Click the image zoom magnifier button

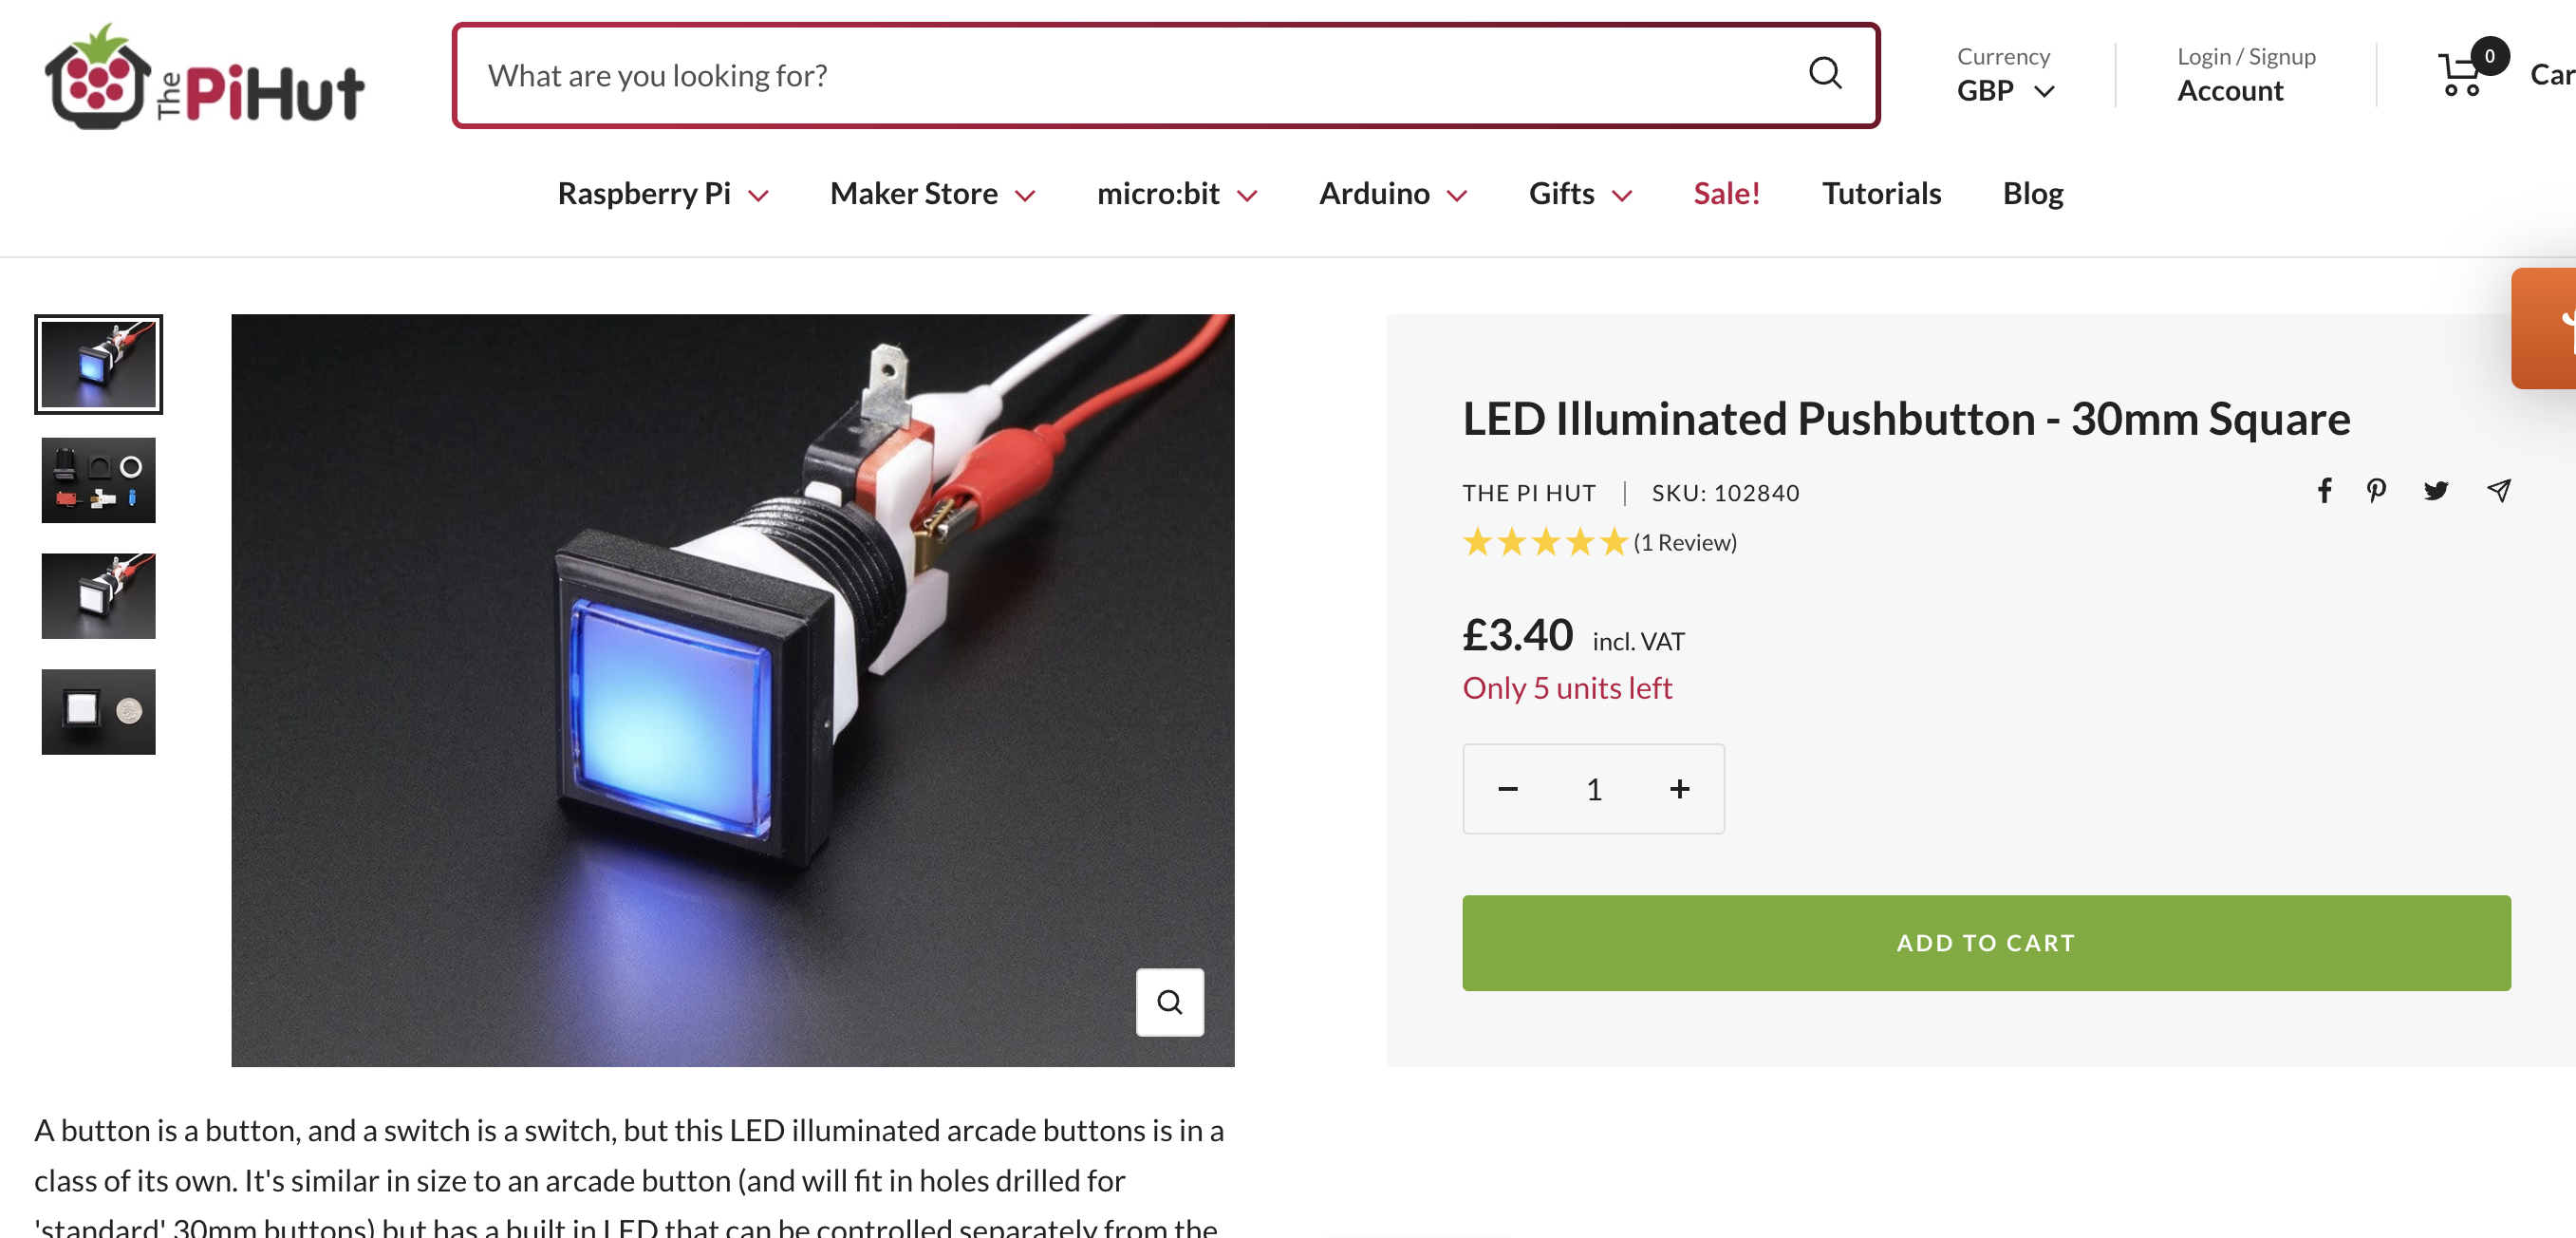click(x=1169, y=1002)
